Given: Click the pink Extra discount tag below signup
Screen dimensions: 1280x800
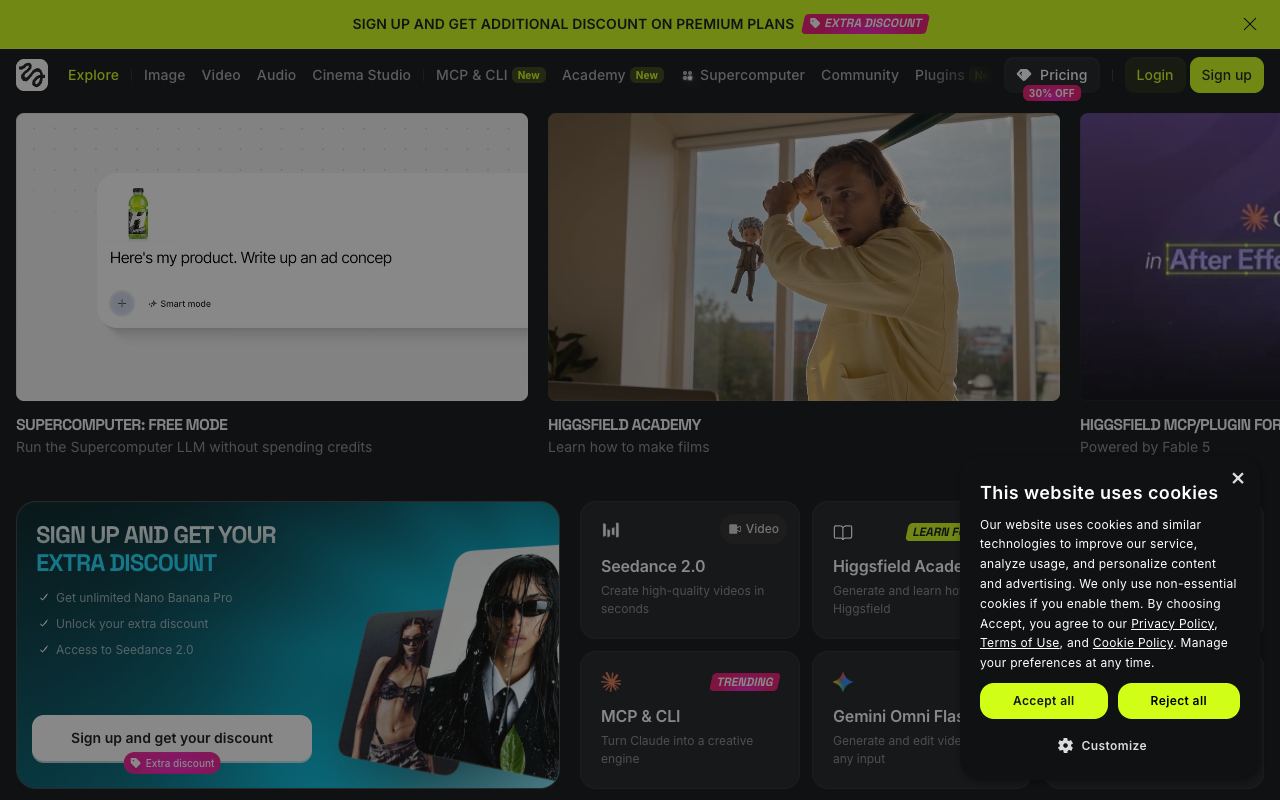Looking at the screenshot, I should 172,763.
